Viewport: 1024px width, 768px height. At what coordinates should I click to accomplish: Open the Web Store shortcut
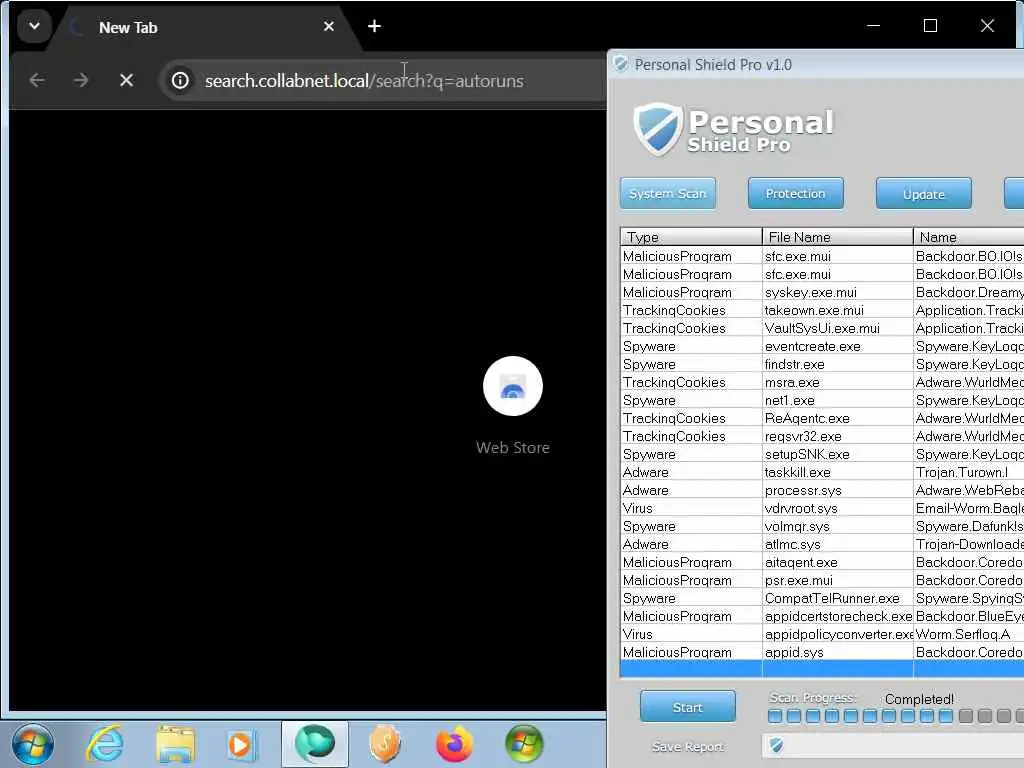click(x=513, y=386)
